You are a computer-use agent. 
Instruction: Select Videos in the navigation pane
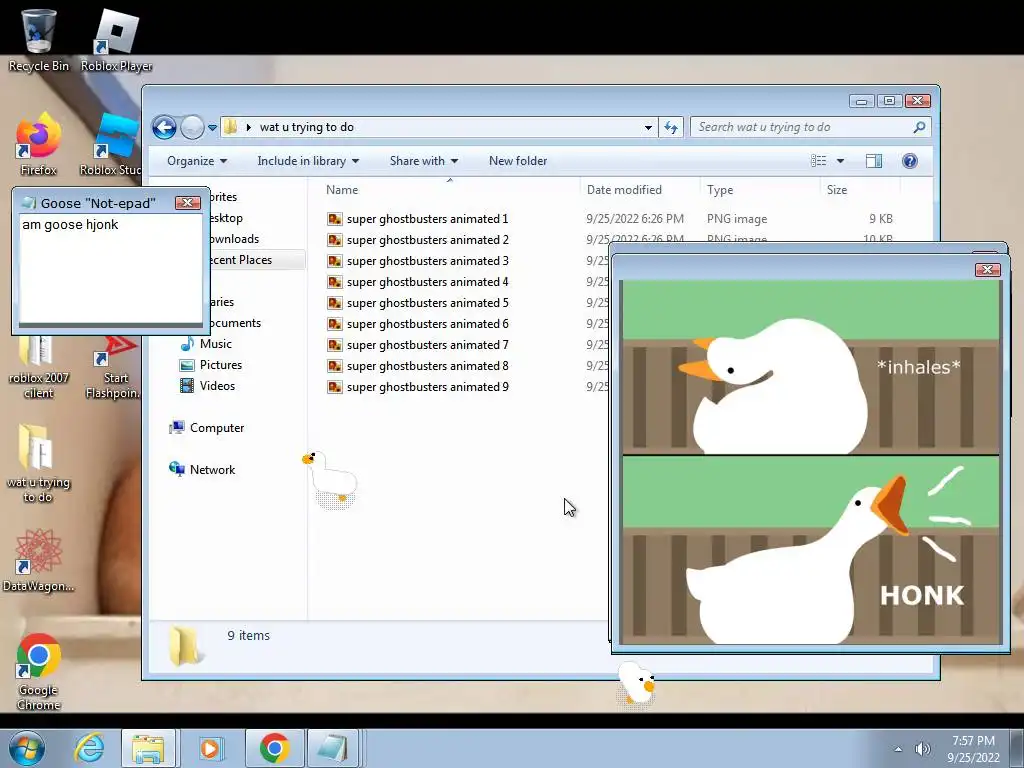click(208, 385)
